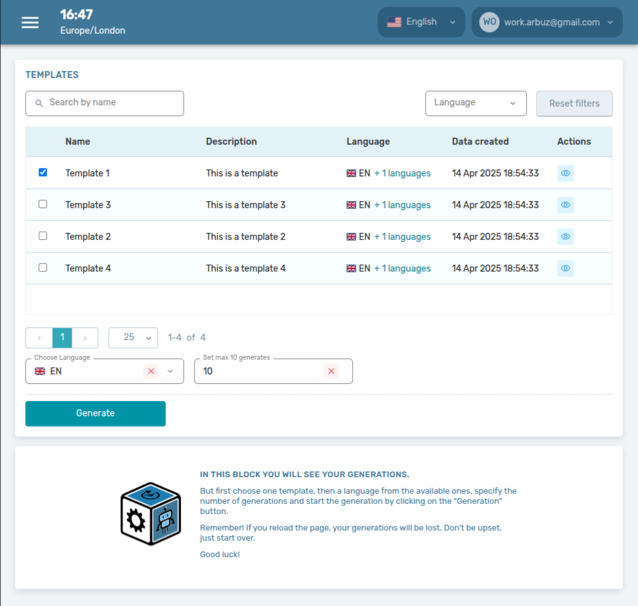Clear the max generates value
Screen dimensions: 638x606
[331, 371]
